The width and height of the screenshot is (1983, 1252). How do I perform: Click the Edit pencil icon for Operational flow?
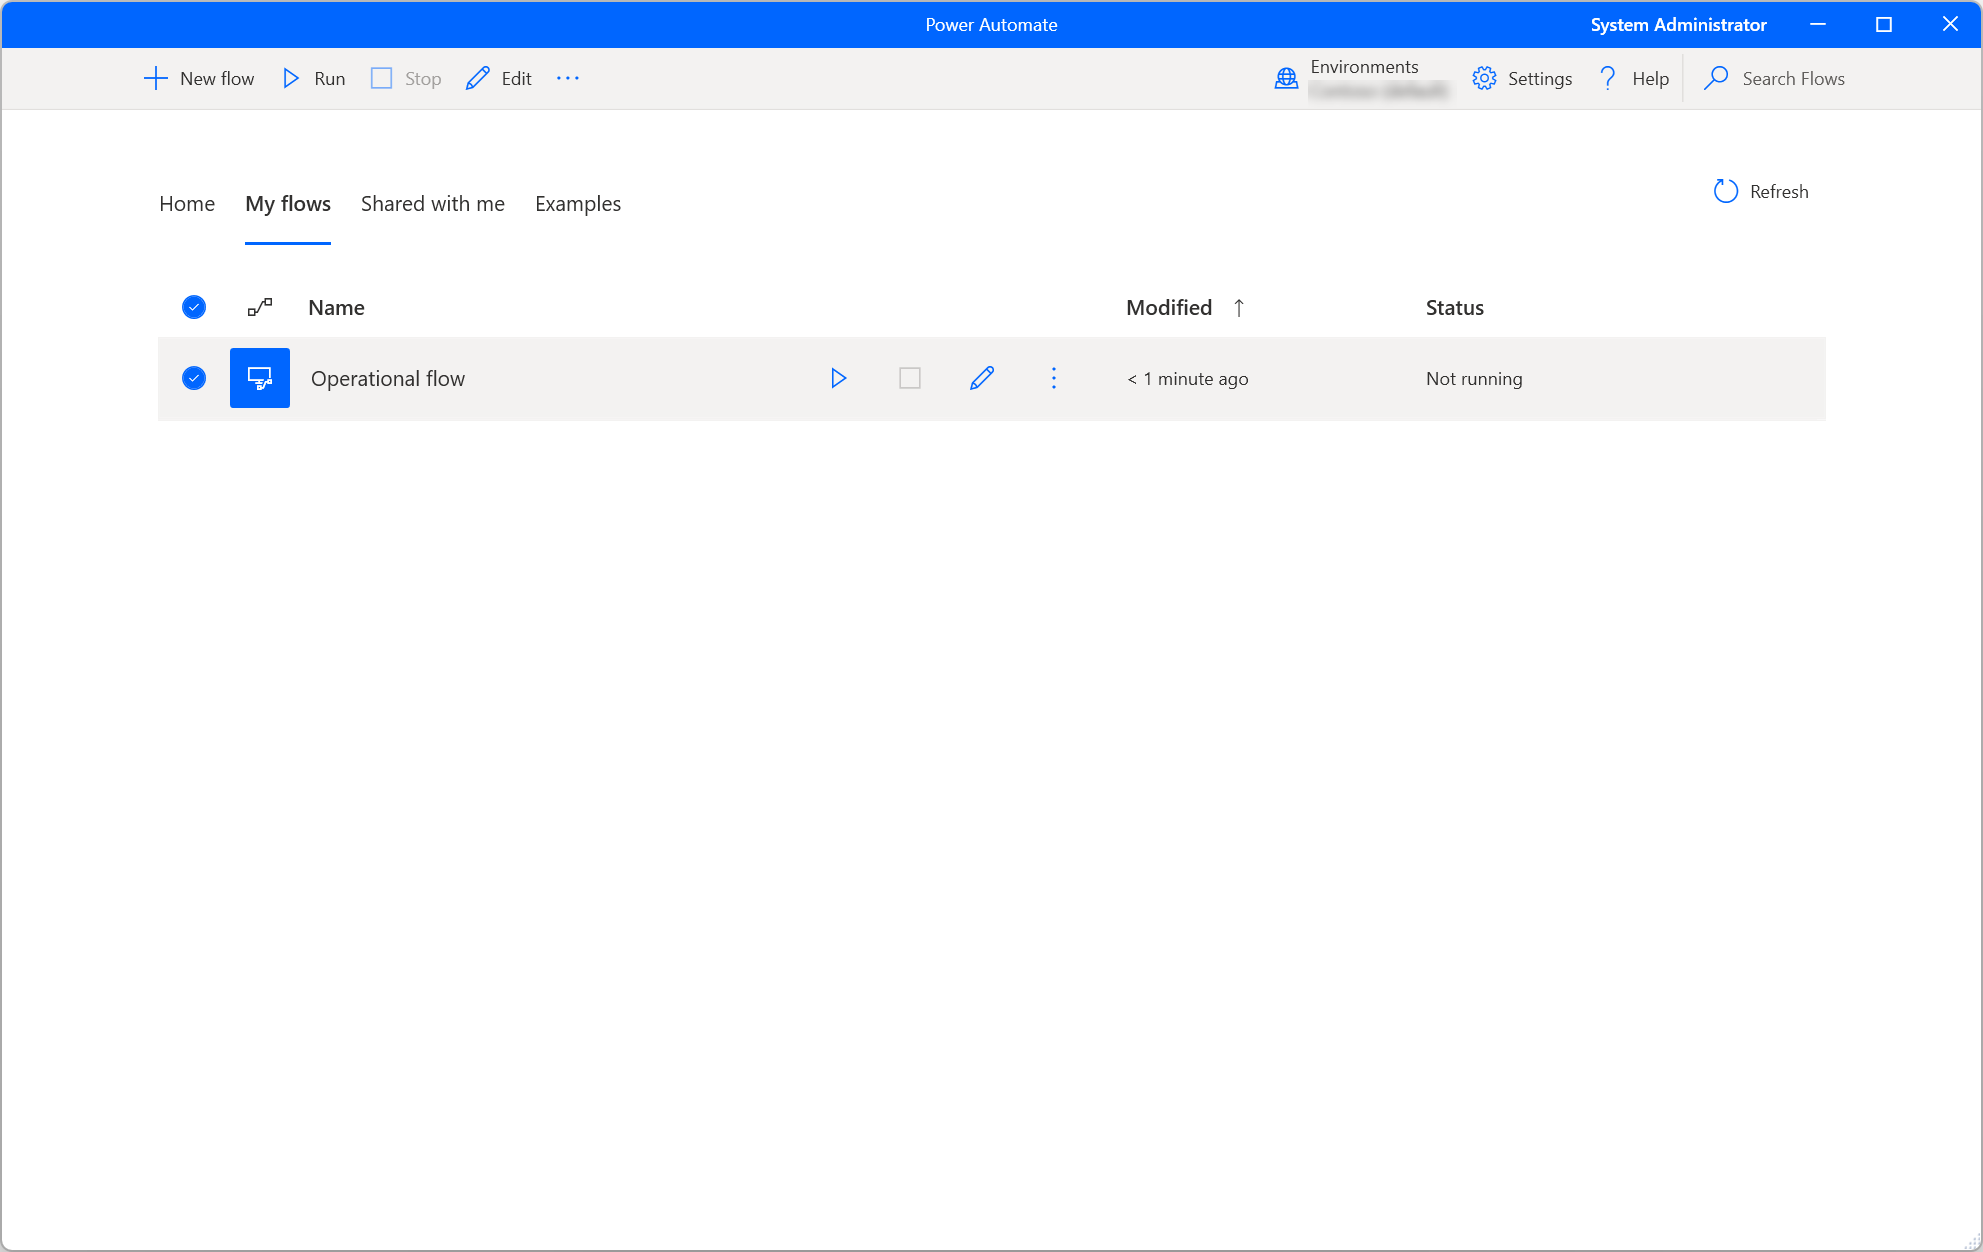[981, 379]
